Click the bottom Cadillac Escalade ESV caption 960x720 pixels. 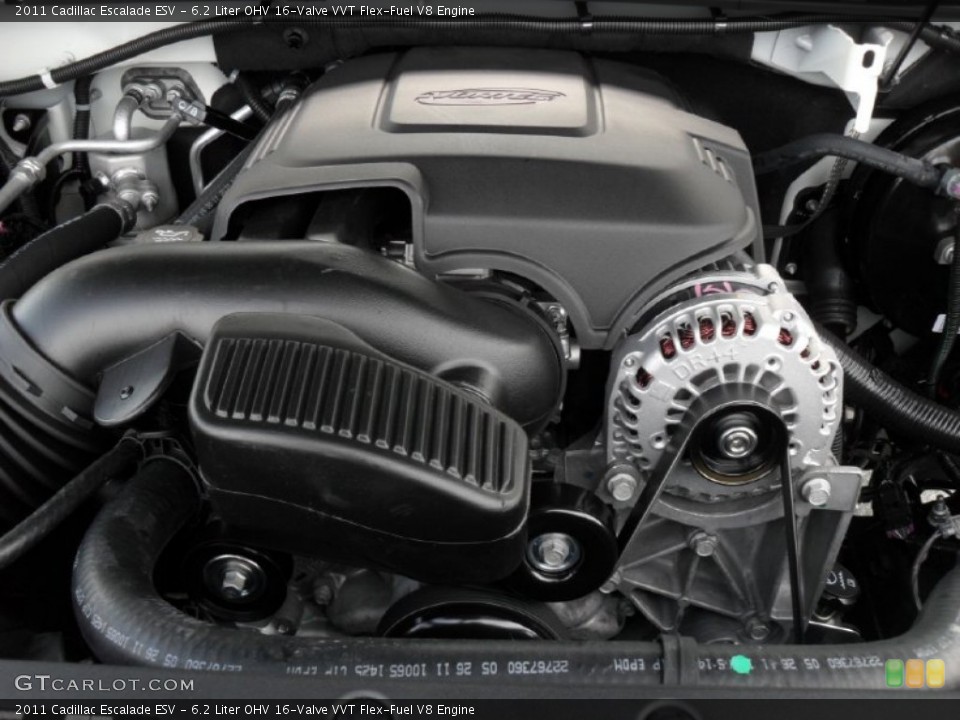coord(238,709)
